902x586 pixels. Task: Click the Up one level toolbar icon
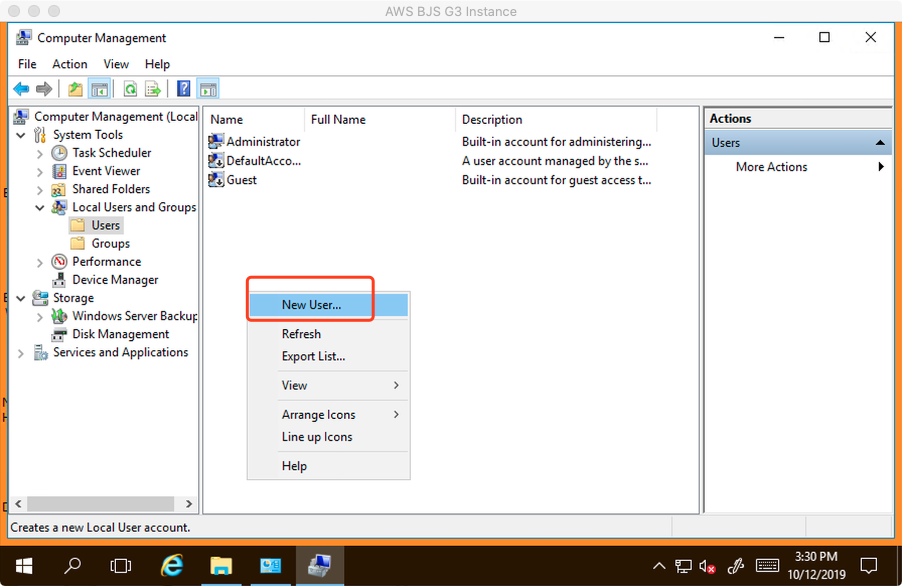tap(76, 89)
